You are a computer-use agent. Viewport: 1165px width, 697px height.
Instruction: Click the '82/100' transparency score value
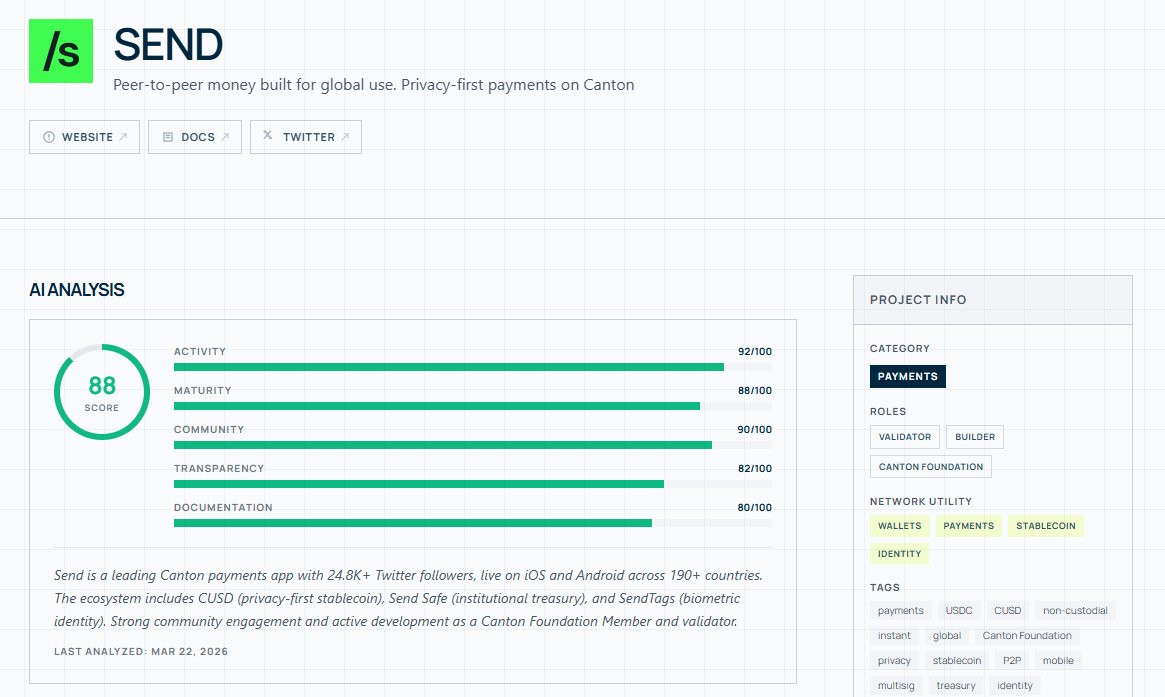(x=755, y=468)
